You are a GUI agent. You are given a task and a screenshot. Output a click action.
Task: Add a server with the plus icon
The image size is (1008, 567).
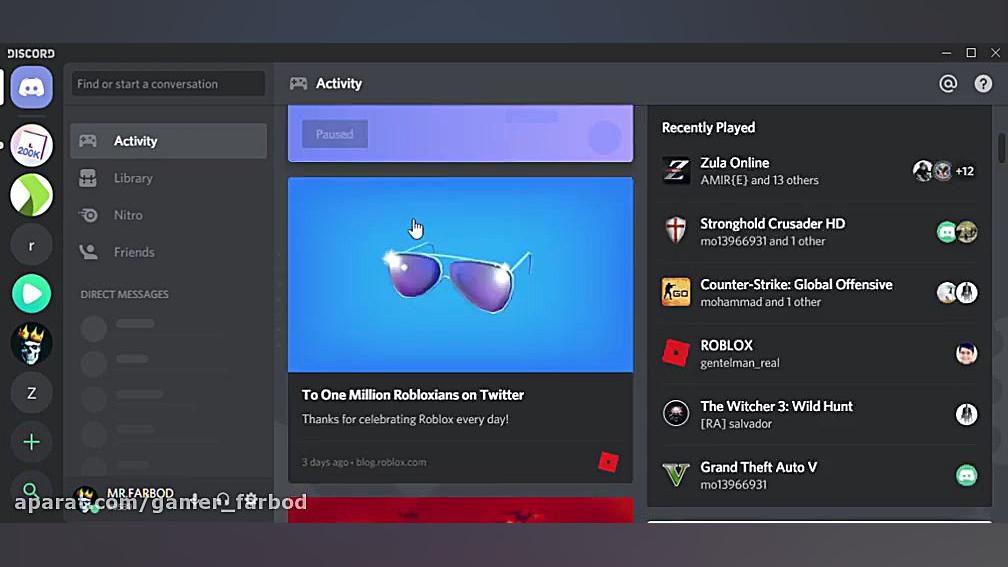pos(32,442)
